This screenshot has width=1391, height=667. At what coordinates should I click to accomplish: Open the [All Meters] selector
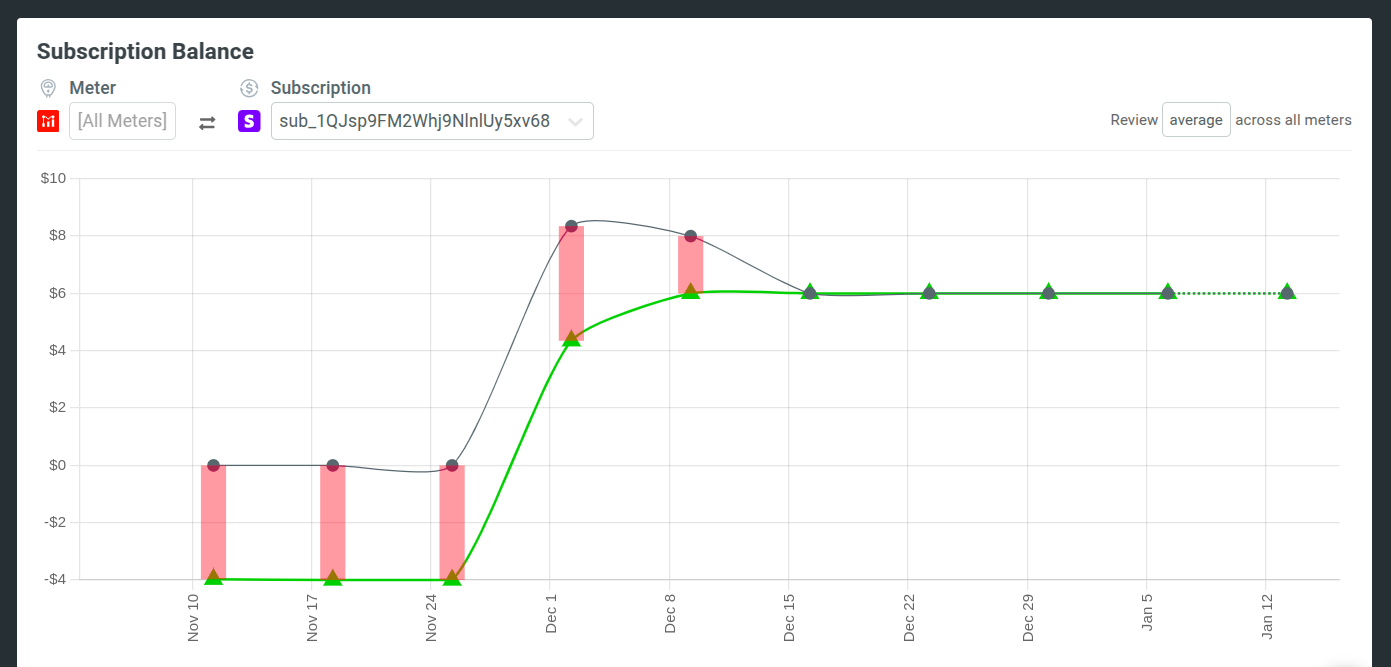122,120
